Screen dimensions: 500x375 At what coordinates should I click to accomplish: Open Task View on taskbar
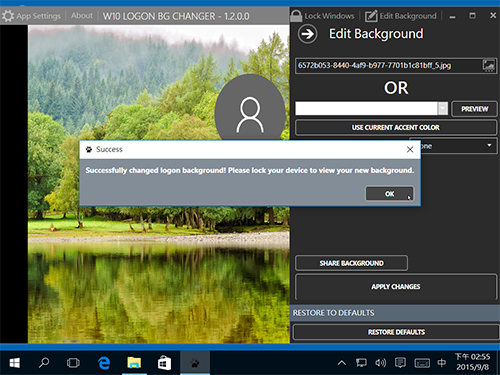click(x=73, y=363)
